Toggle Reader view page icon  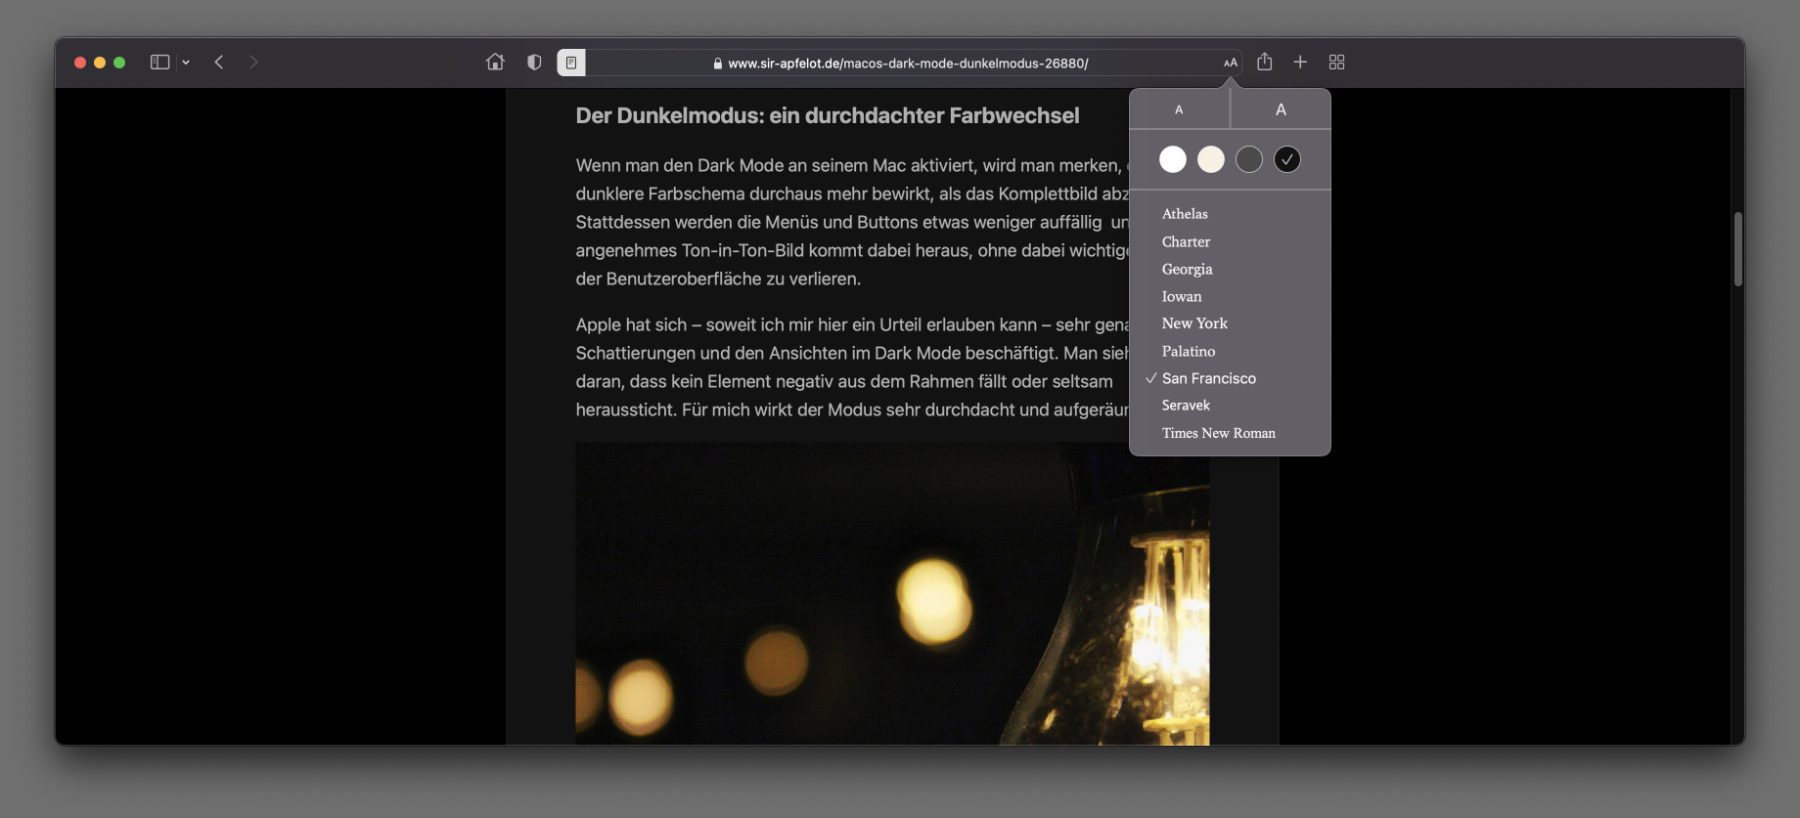pos(571,62)
